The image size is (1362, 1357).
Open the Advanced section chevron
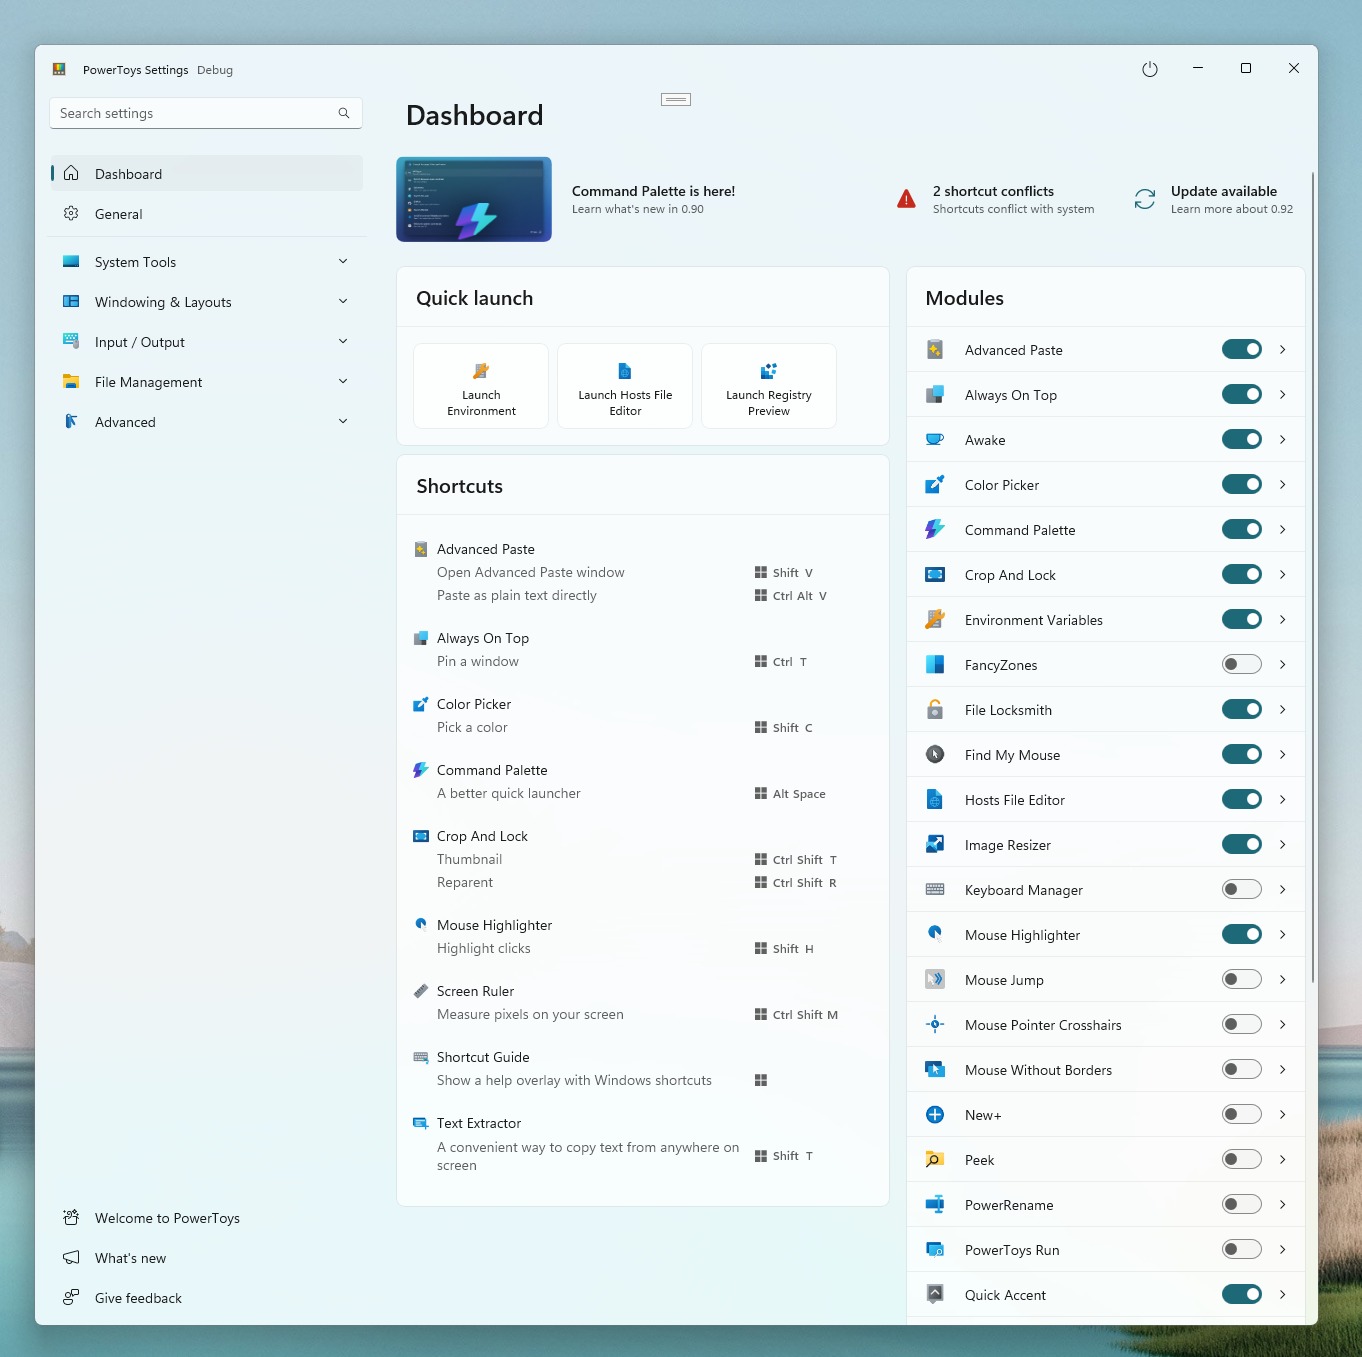click(343, 421)
